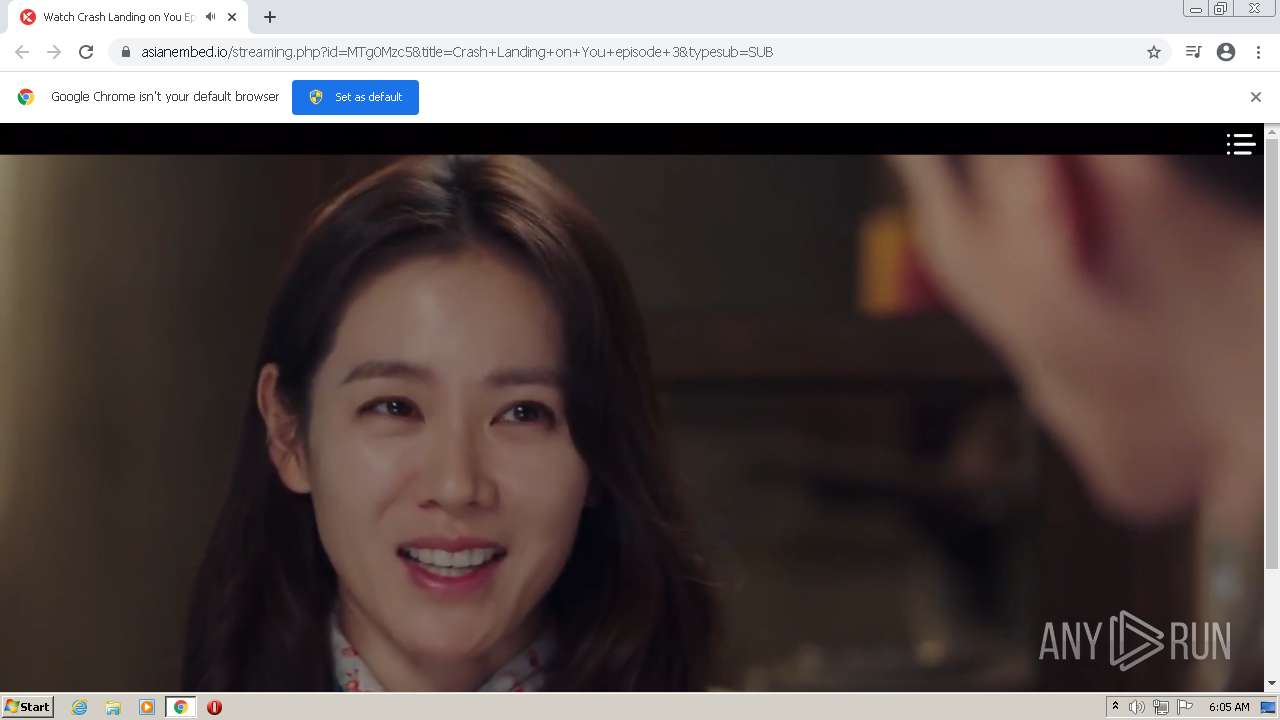Image resolution: width=1280 pixels, height=720 pixels.
Task: Open clock showing 6:05 AM
Action: (1229, 707)
